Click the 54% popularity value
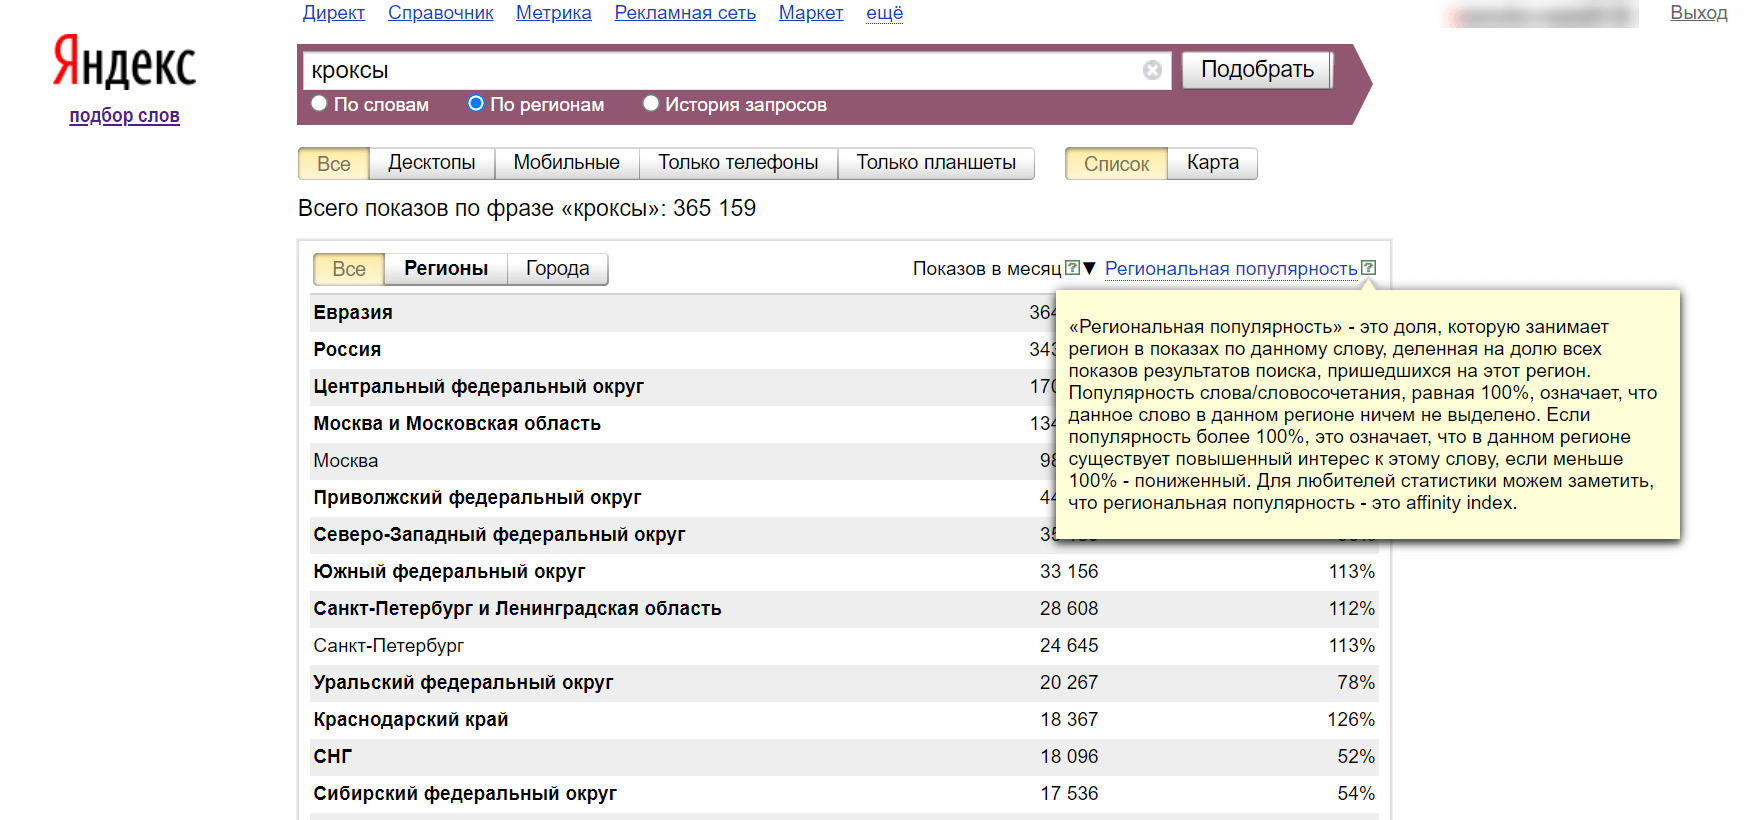 [1356, 794]
